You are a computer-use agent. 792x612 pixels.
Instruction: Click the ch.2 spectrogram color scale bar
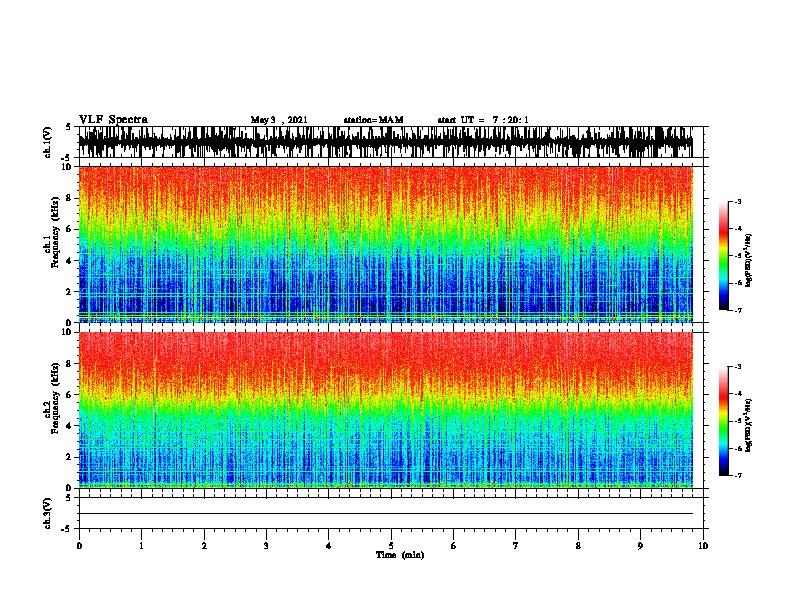click(724, 421)
